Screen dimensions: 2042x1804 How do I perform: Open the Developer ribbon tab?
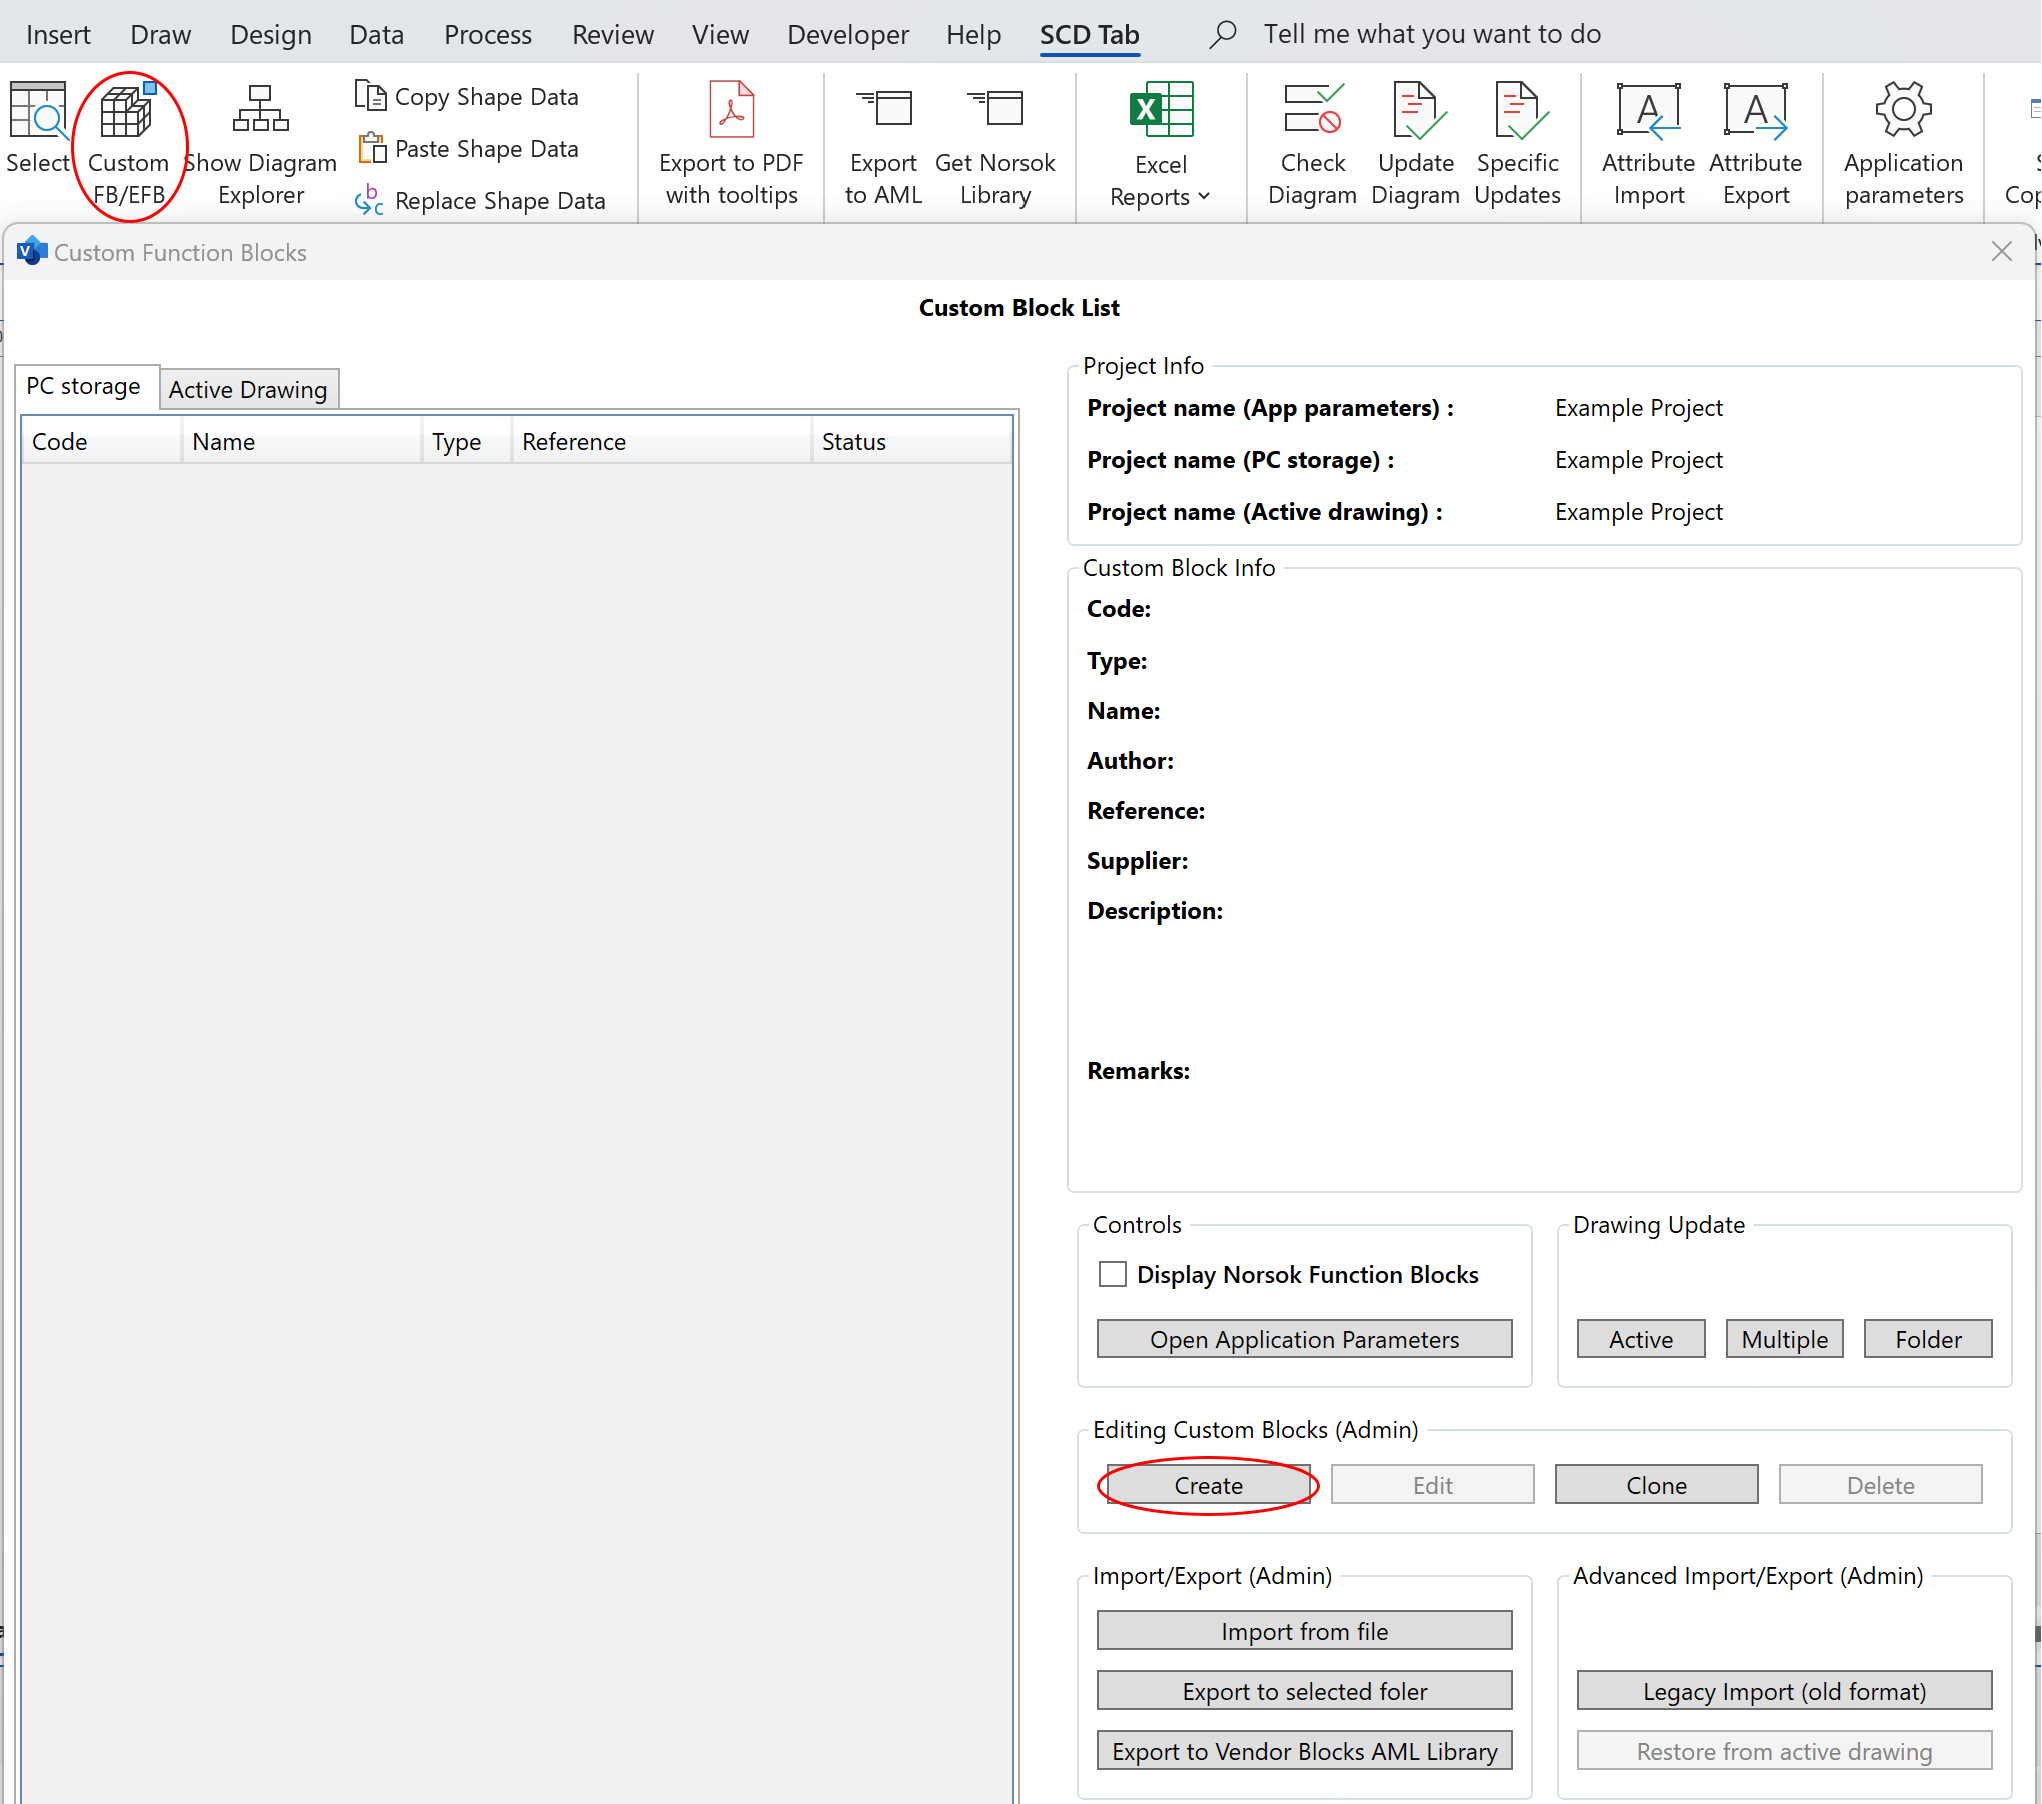847,34
